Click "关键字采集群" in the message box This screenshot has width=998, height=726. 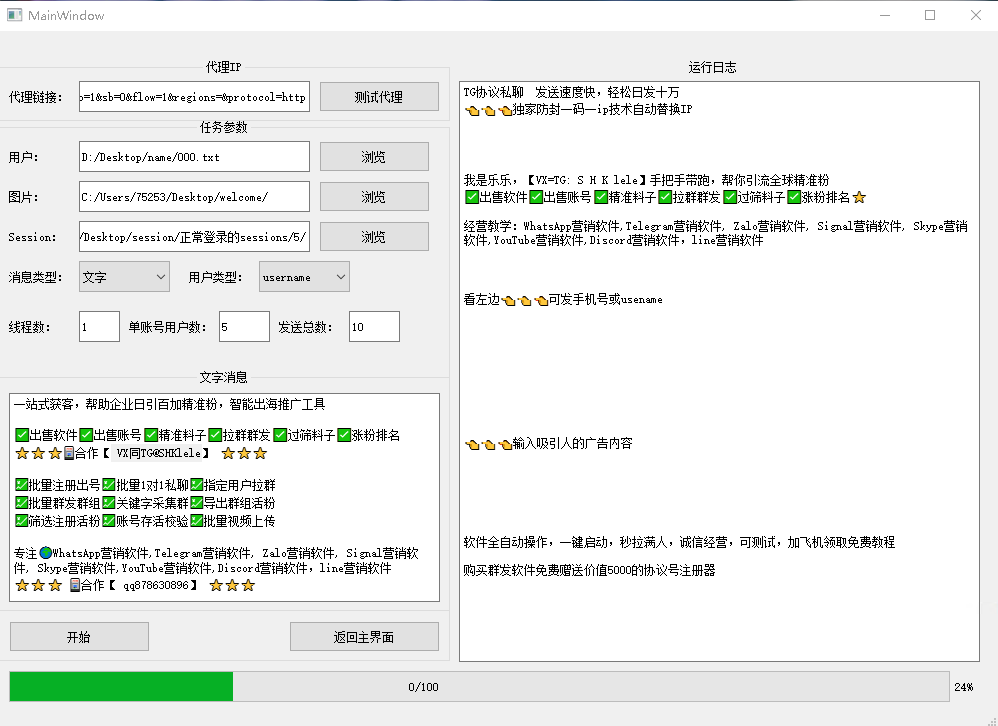(x=152, y=503)
